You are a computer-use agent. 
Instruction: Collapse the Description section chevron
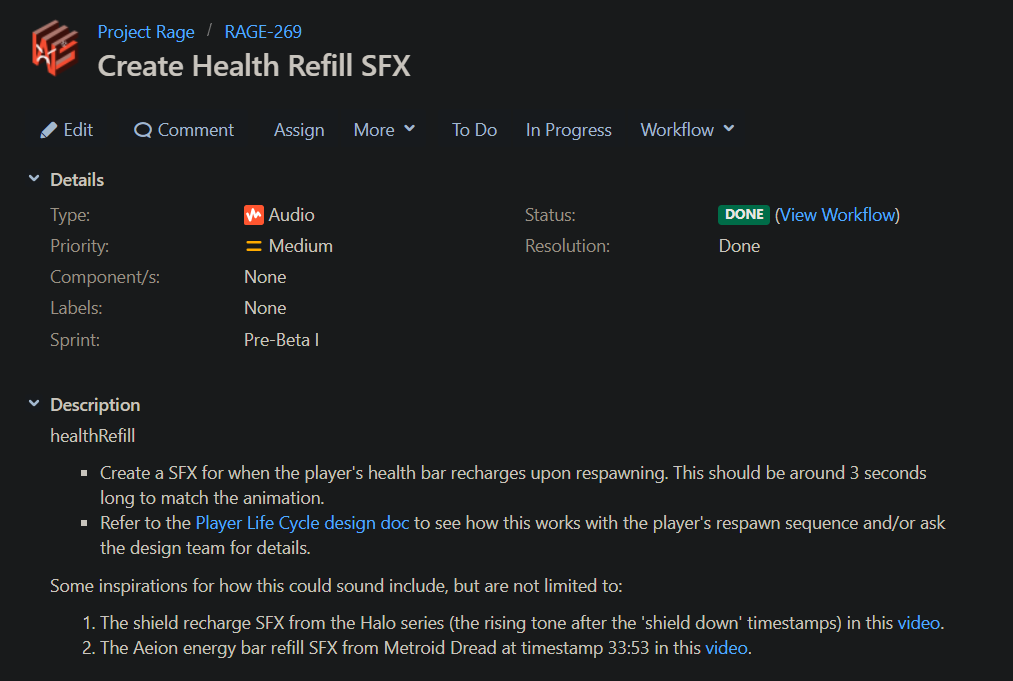tap(34, 403)
